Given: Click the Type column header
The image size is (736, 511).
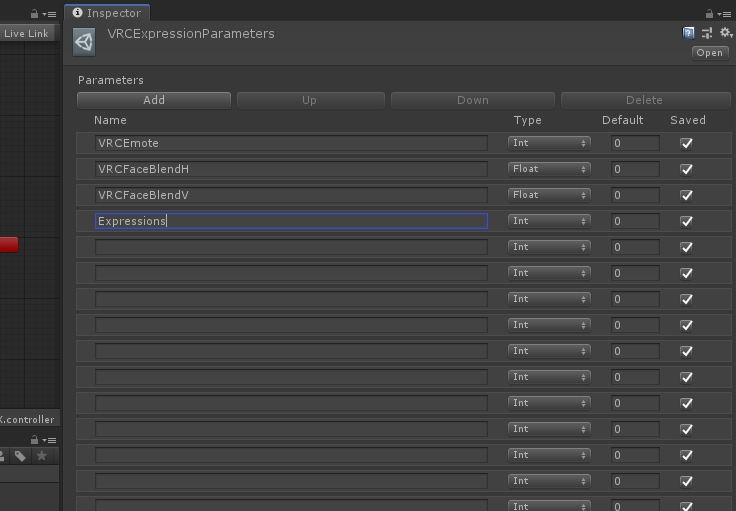Looking at the screenshot, I should [x=528, y=120].
